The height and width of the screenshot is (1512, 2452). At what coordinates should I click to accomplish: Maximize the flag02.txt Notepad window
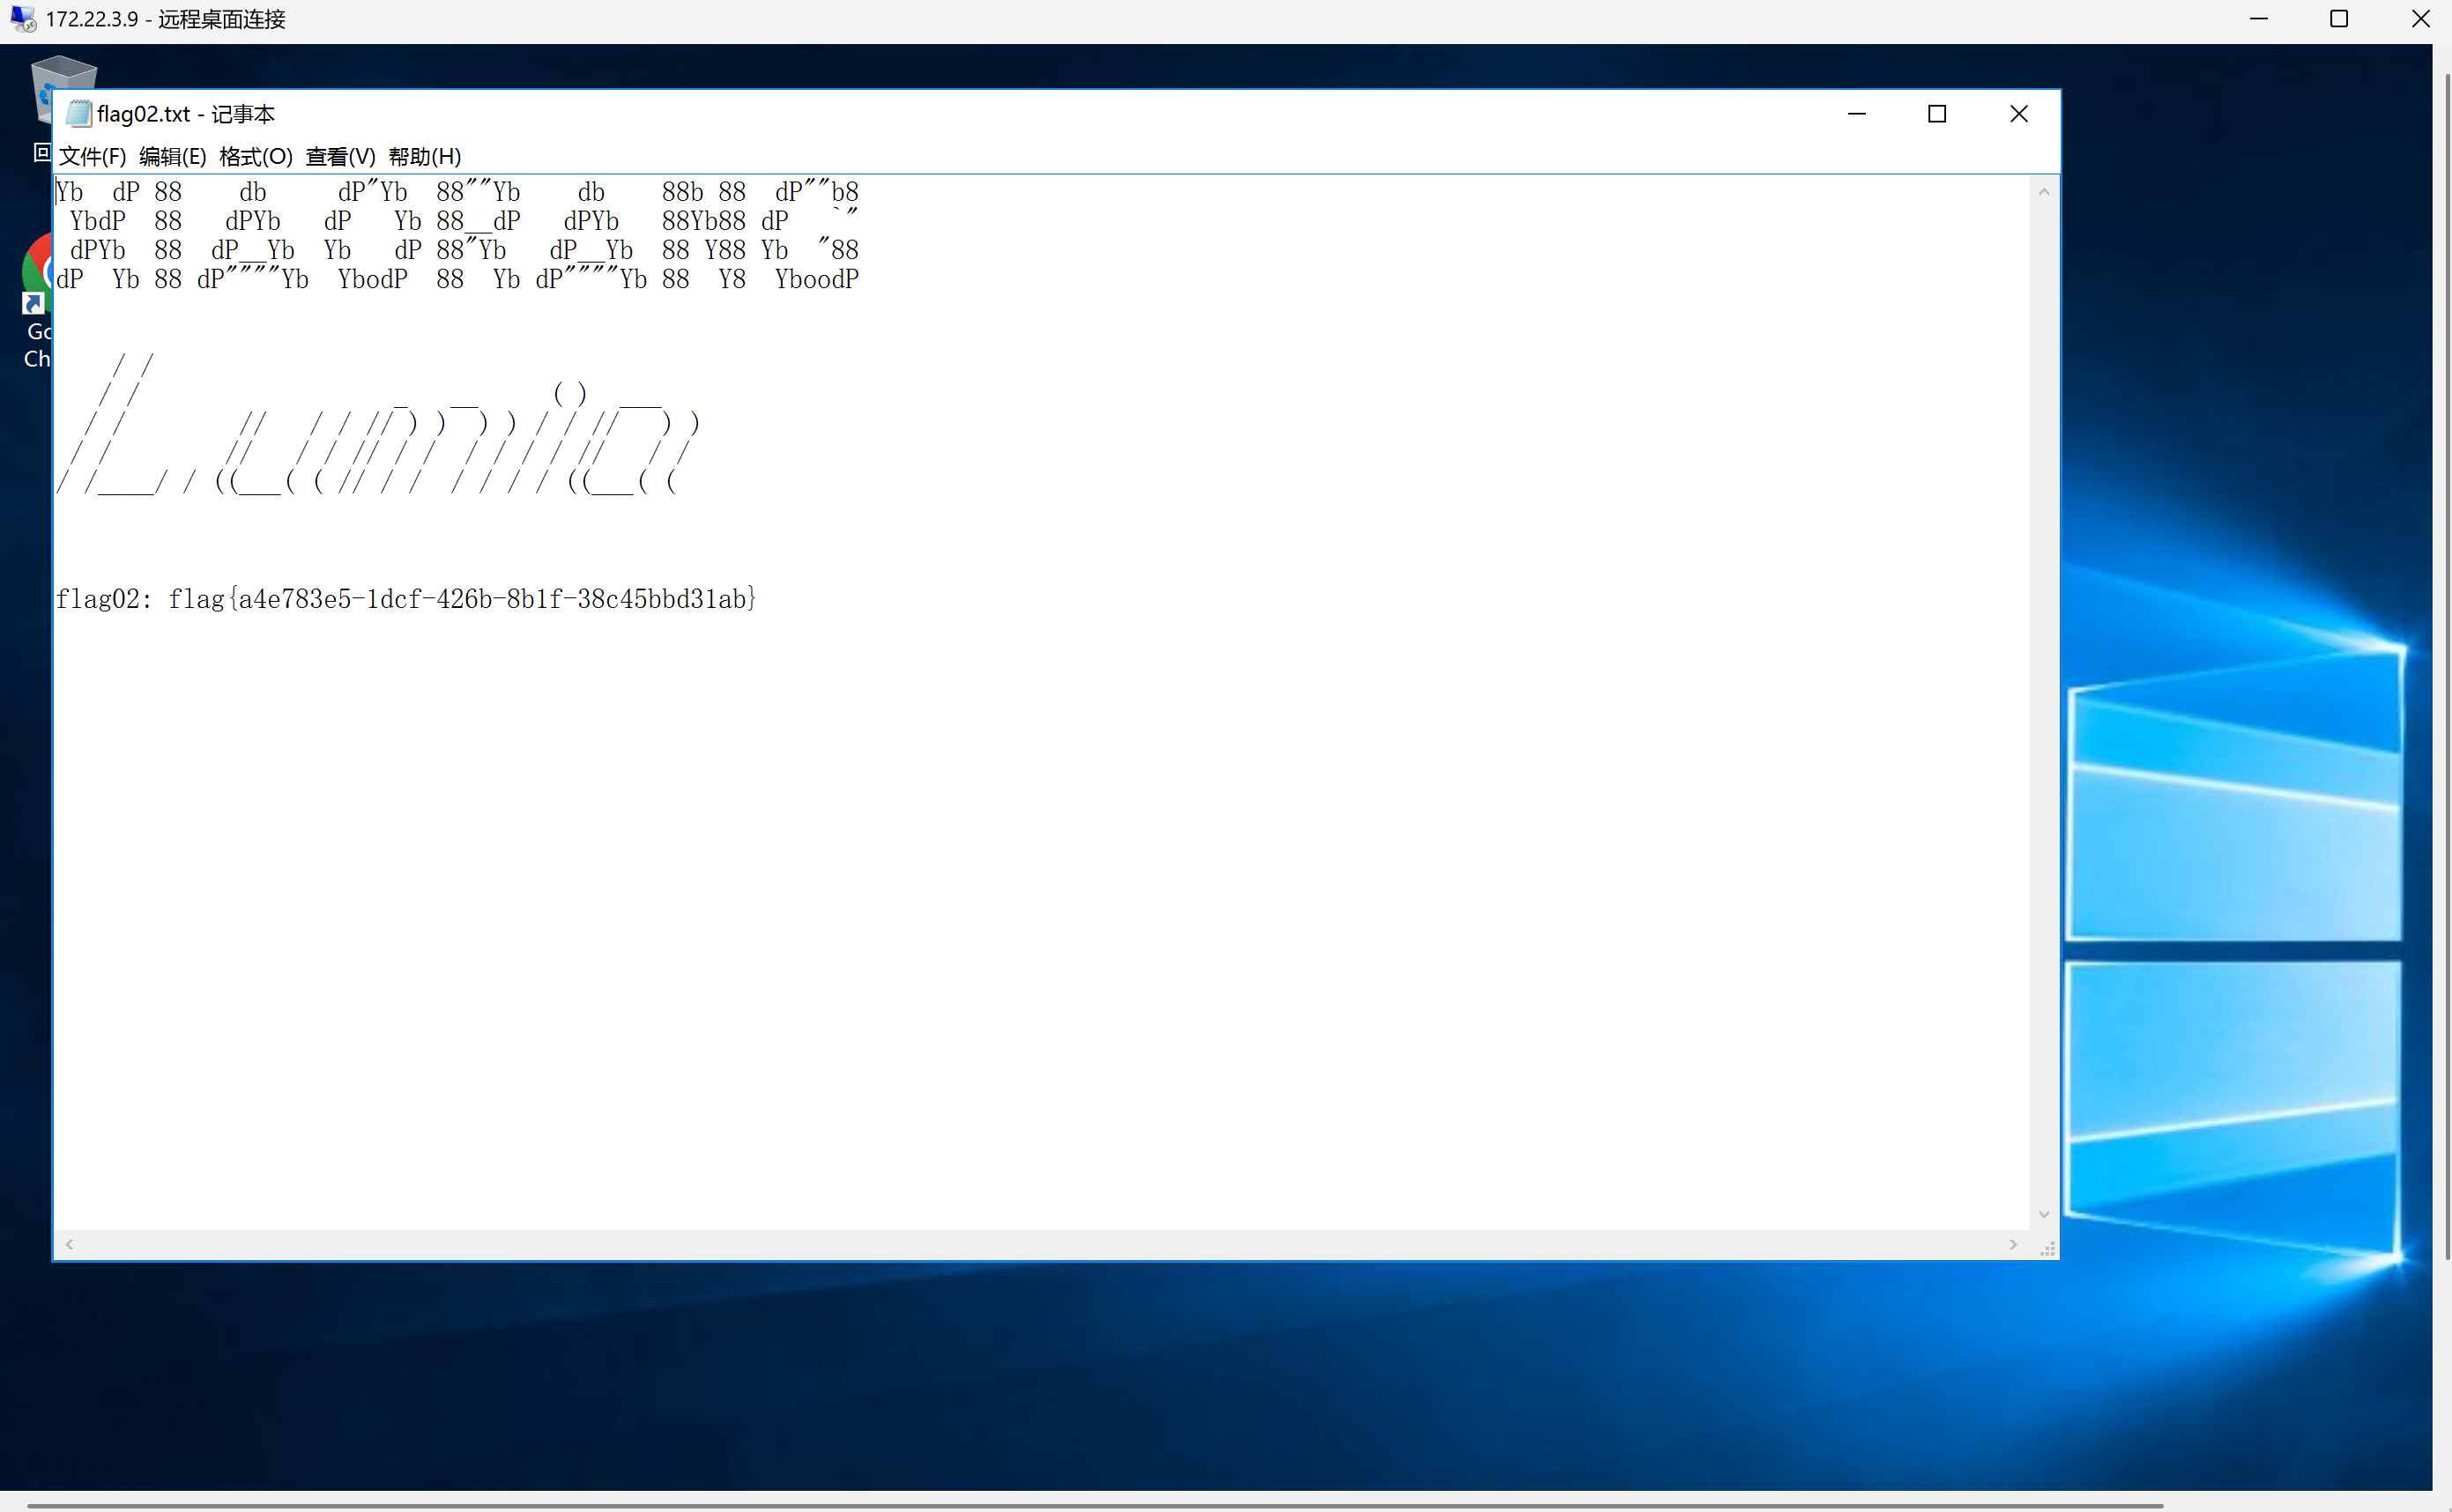(x=1936, y=114)
